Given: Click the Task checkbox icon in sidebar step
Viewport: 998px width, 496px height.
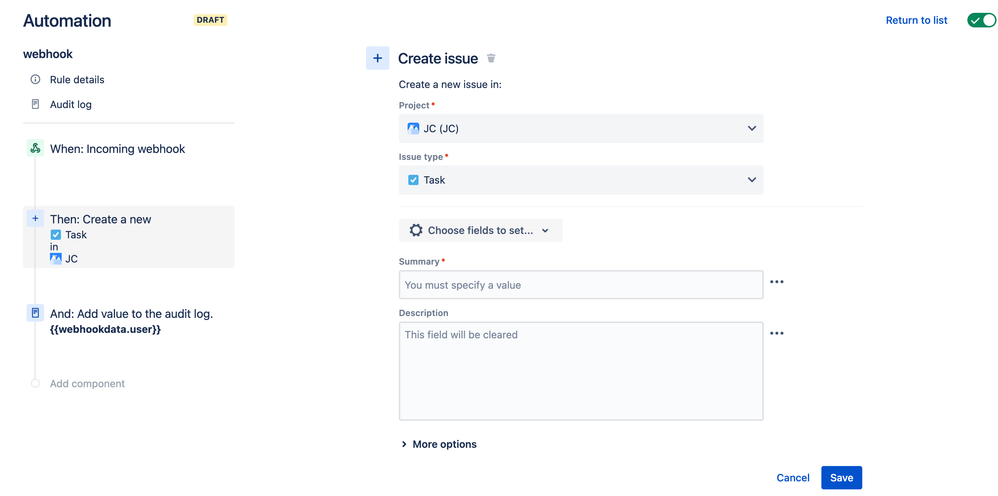Looking at the screenshot, I should coord(56,234).
